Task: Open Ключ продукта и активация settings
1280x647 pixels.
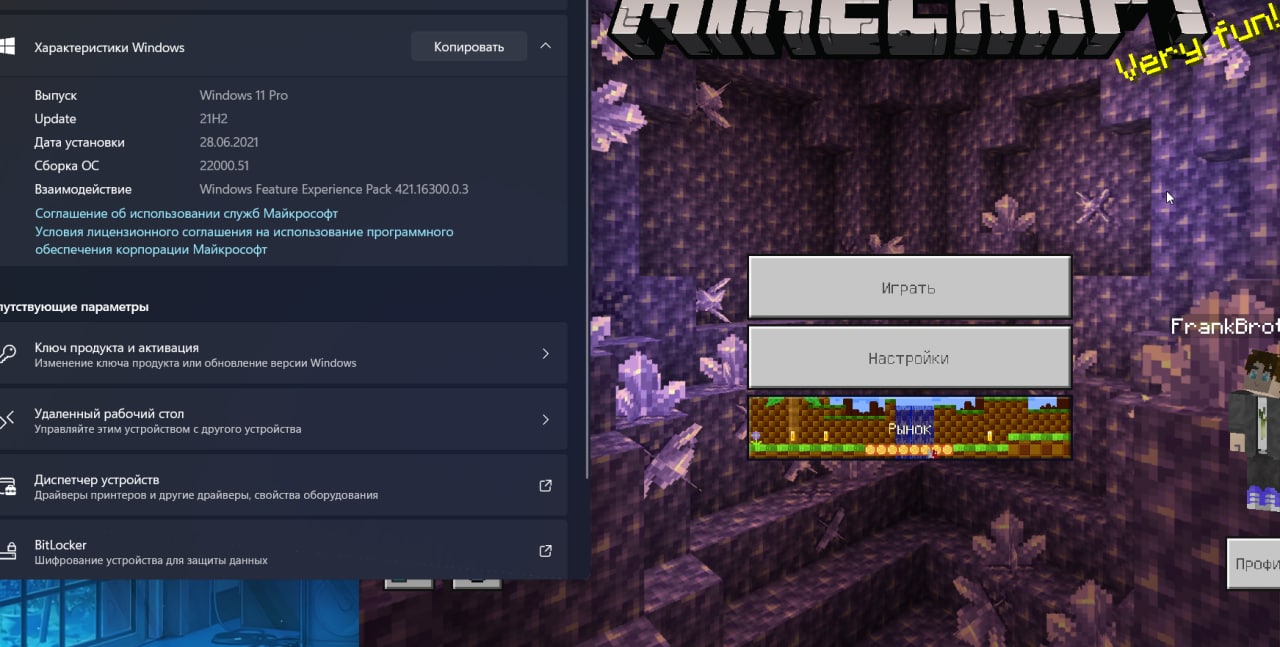Action: click(x=283, y=354)
